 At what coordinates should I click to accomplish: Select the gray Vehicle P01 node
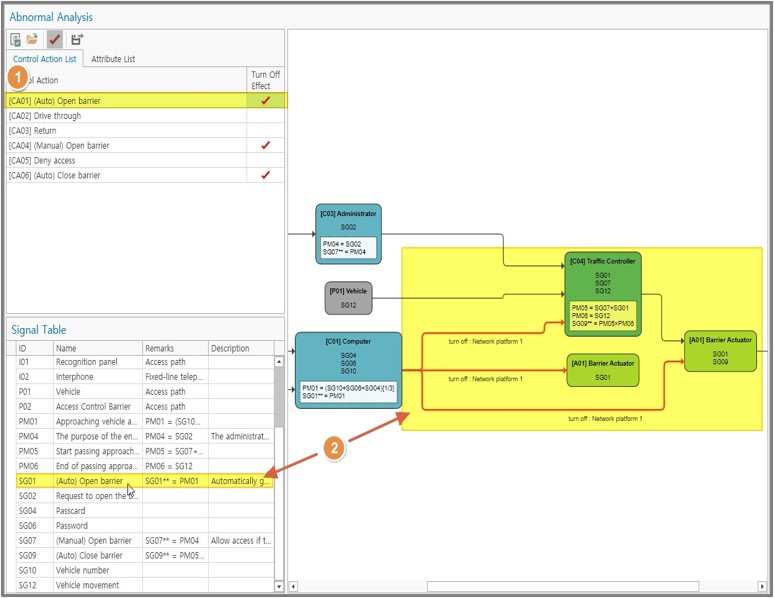pyautogui.click(x=348, y=297)
